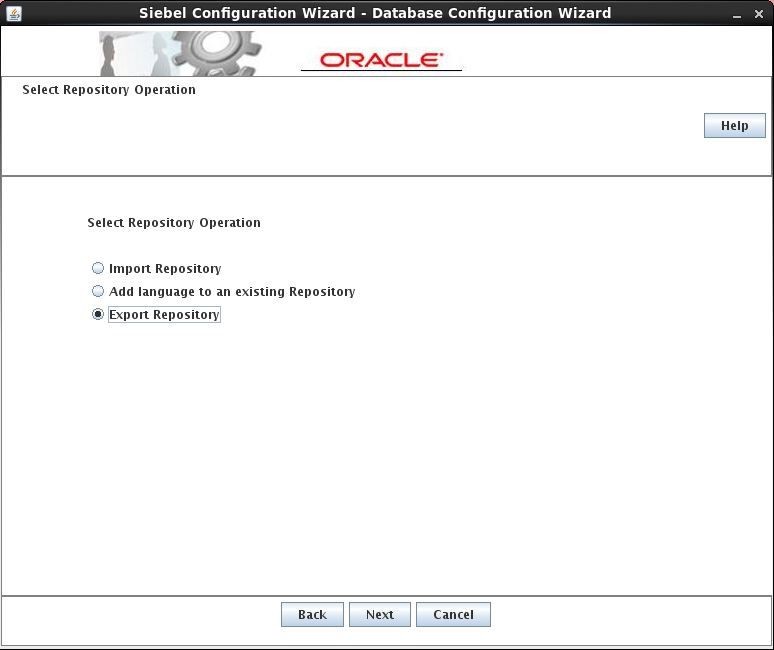Image resolution: width=774 pixels, height=650 pixels.
Task: Click the 'Select Repository Operation' header title
Action: pos(109,90)
